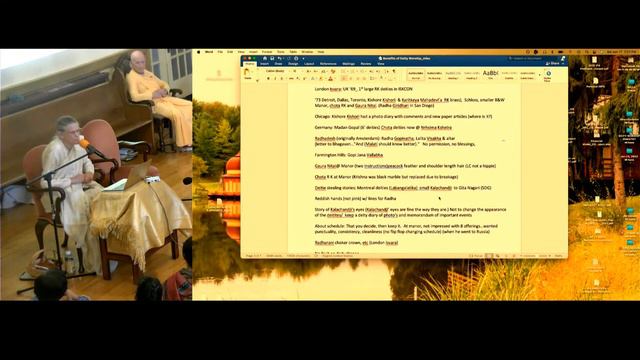Click the line starting 'London Isvara: UK'

tap(363, 89)
